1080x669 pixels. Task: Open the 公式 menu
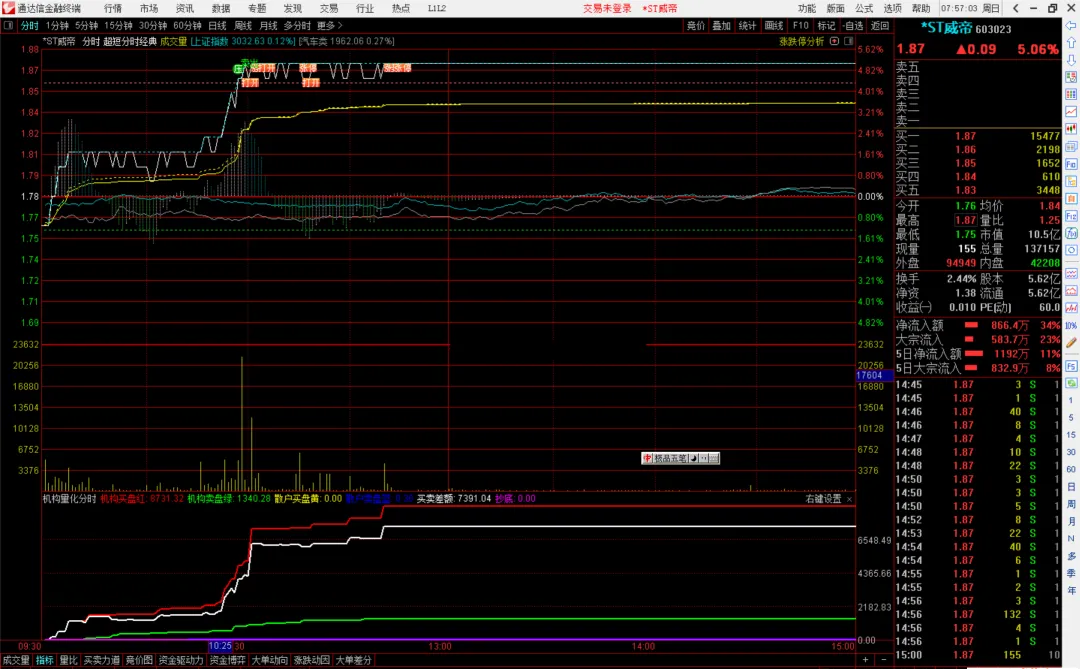click(x=864, y=8)
